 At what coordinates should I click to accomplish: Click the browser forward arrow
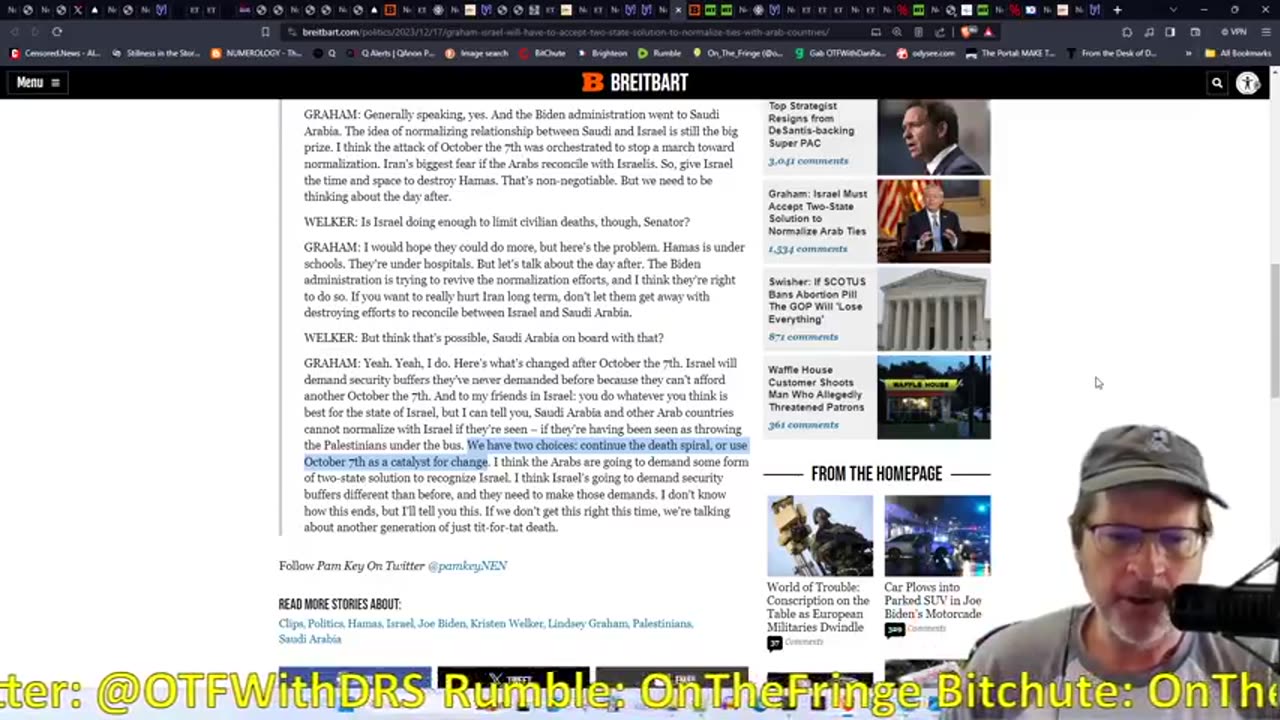(35, 32)
